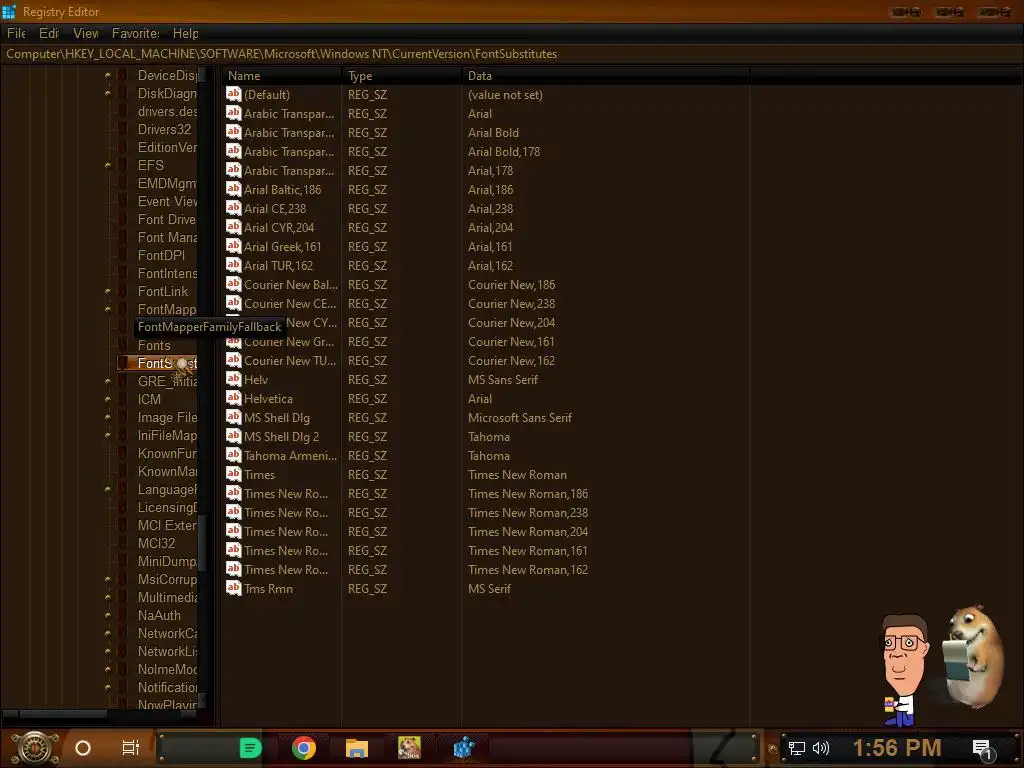Viewport: 1024px width, 768px height.
Task: Open the Start button on the taskbar
Action: [35, 748]
